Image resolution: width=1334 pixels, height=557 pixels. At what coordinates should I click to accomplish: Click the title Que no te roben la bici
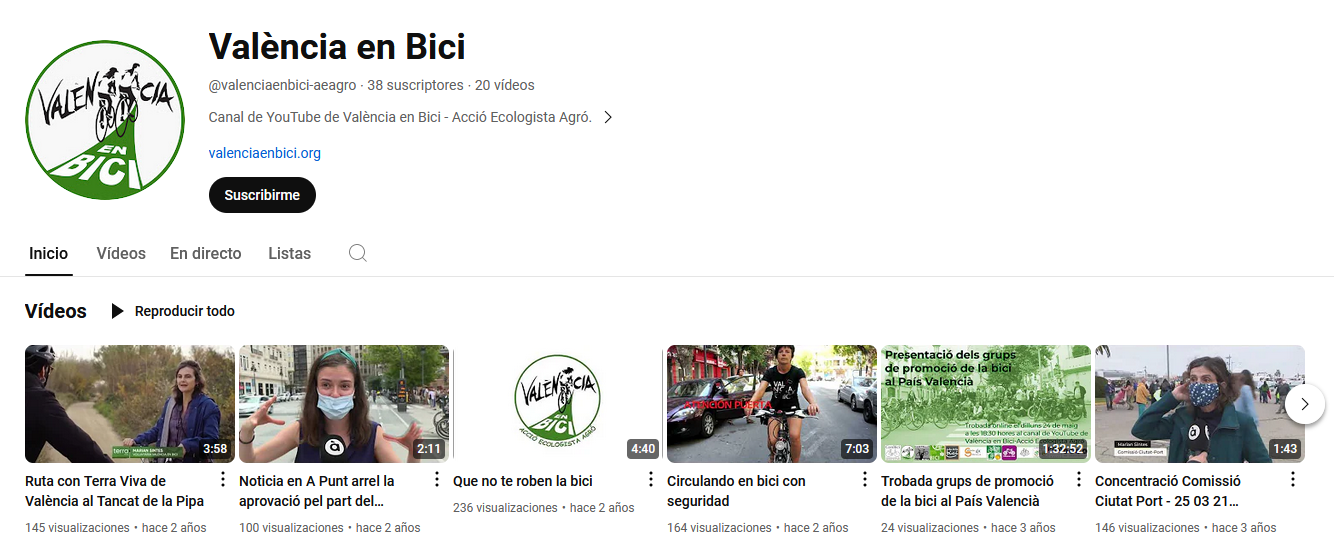pos(523,481)
